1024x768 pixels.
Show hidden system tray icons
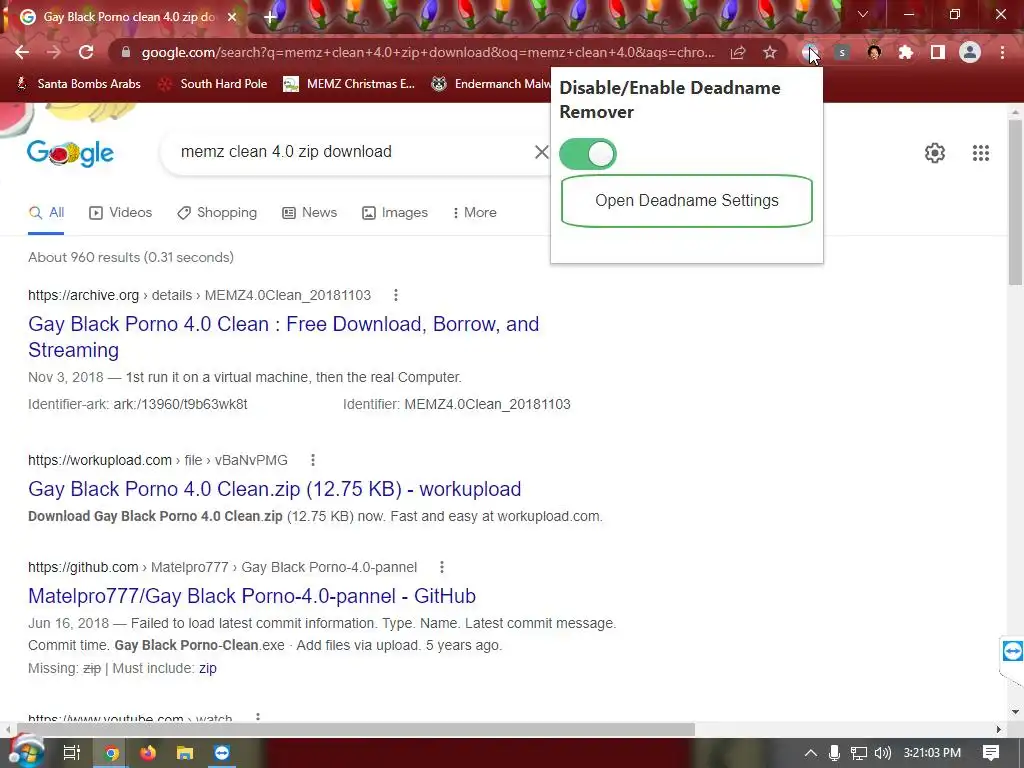tap(810, 753)
